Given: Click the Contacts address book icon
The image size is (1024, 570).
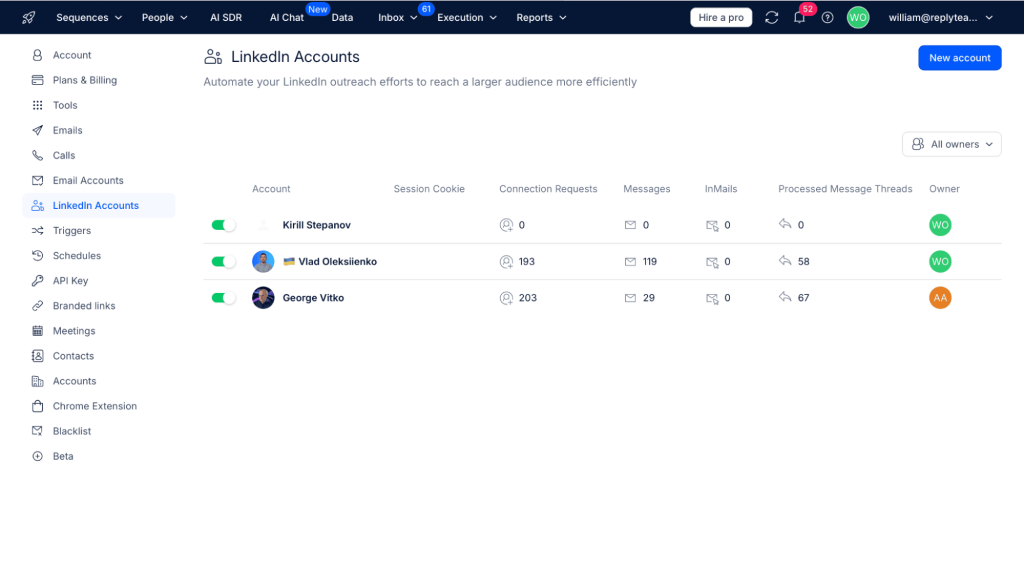Looking at the screenshot, I should 37,356.
